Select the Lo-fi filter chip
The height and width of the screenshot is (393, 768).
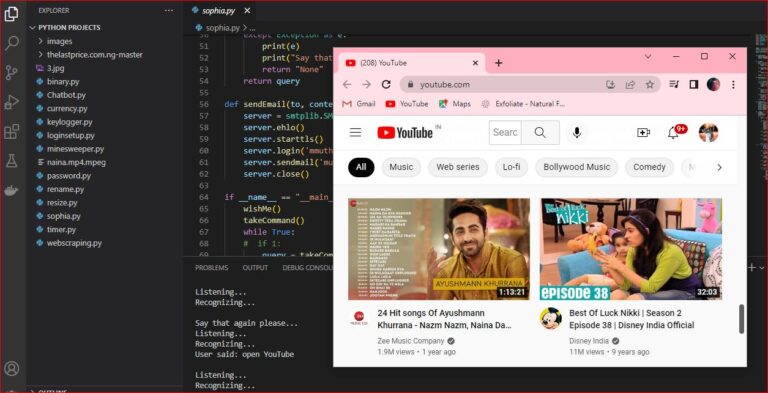click(x=511, y=167)
